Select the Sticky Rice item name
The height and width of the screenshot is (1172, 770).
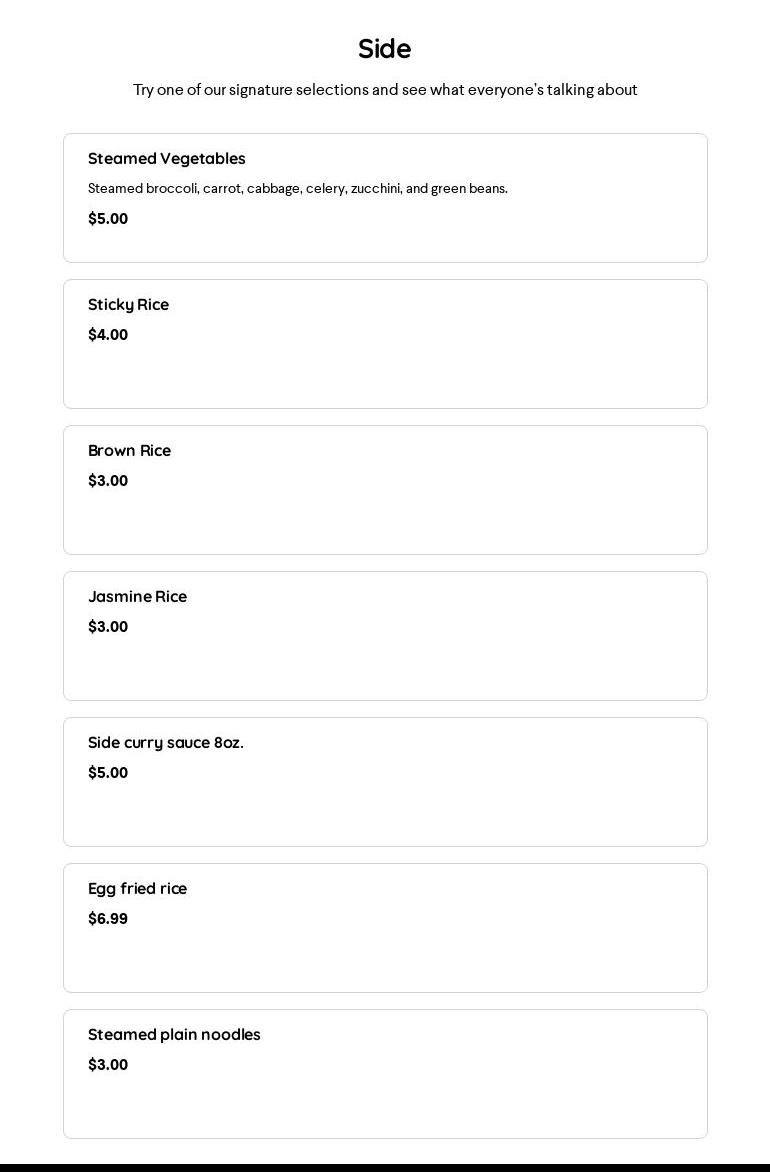pyautogui.click(x=128, y=305)
